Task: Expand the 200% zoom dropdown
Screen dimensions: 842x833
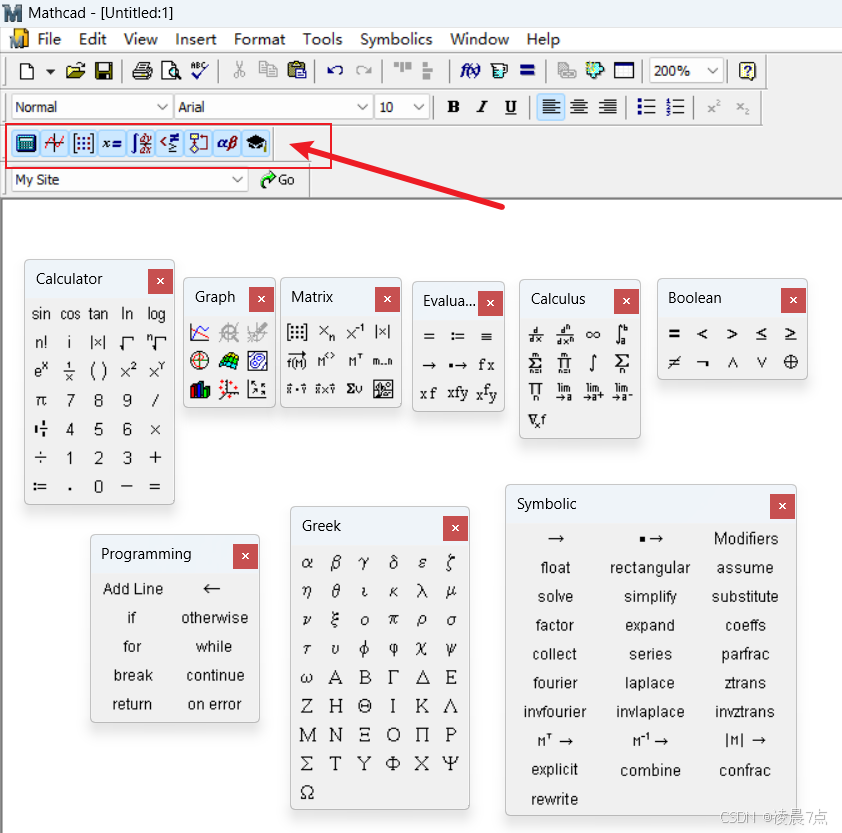Action: point(713,71)
